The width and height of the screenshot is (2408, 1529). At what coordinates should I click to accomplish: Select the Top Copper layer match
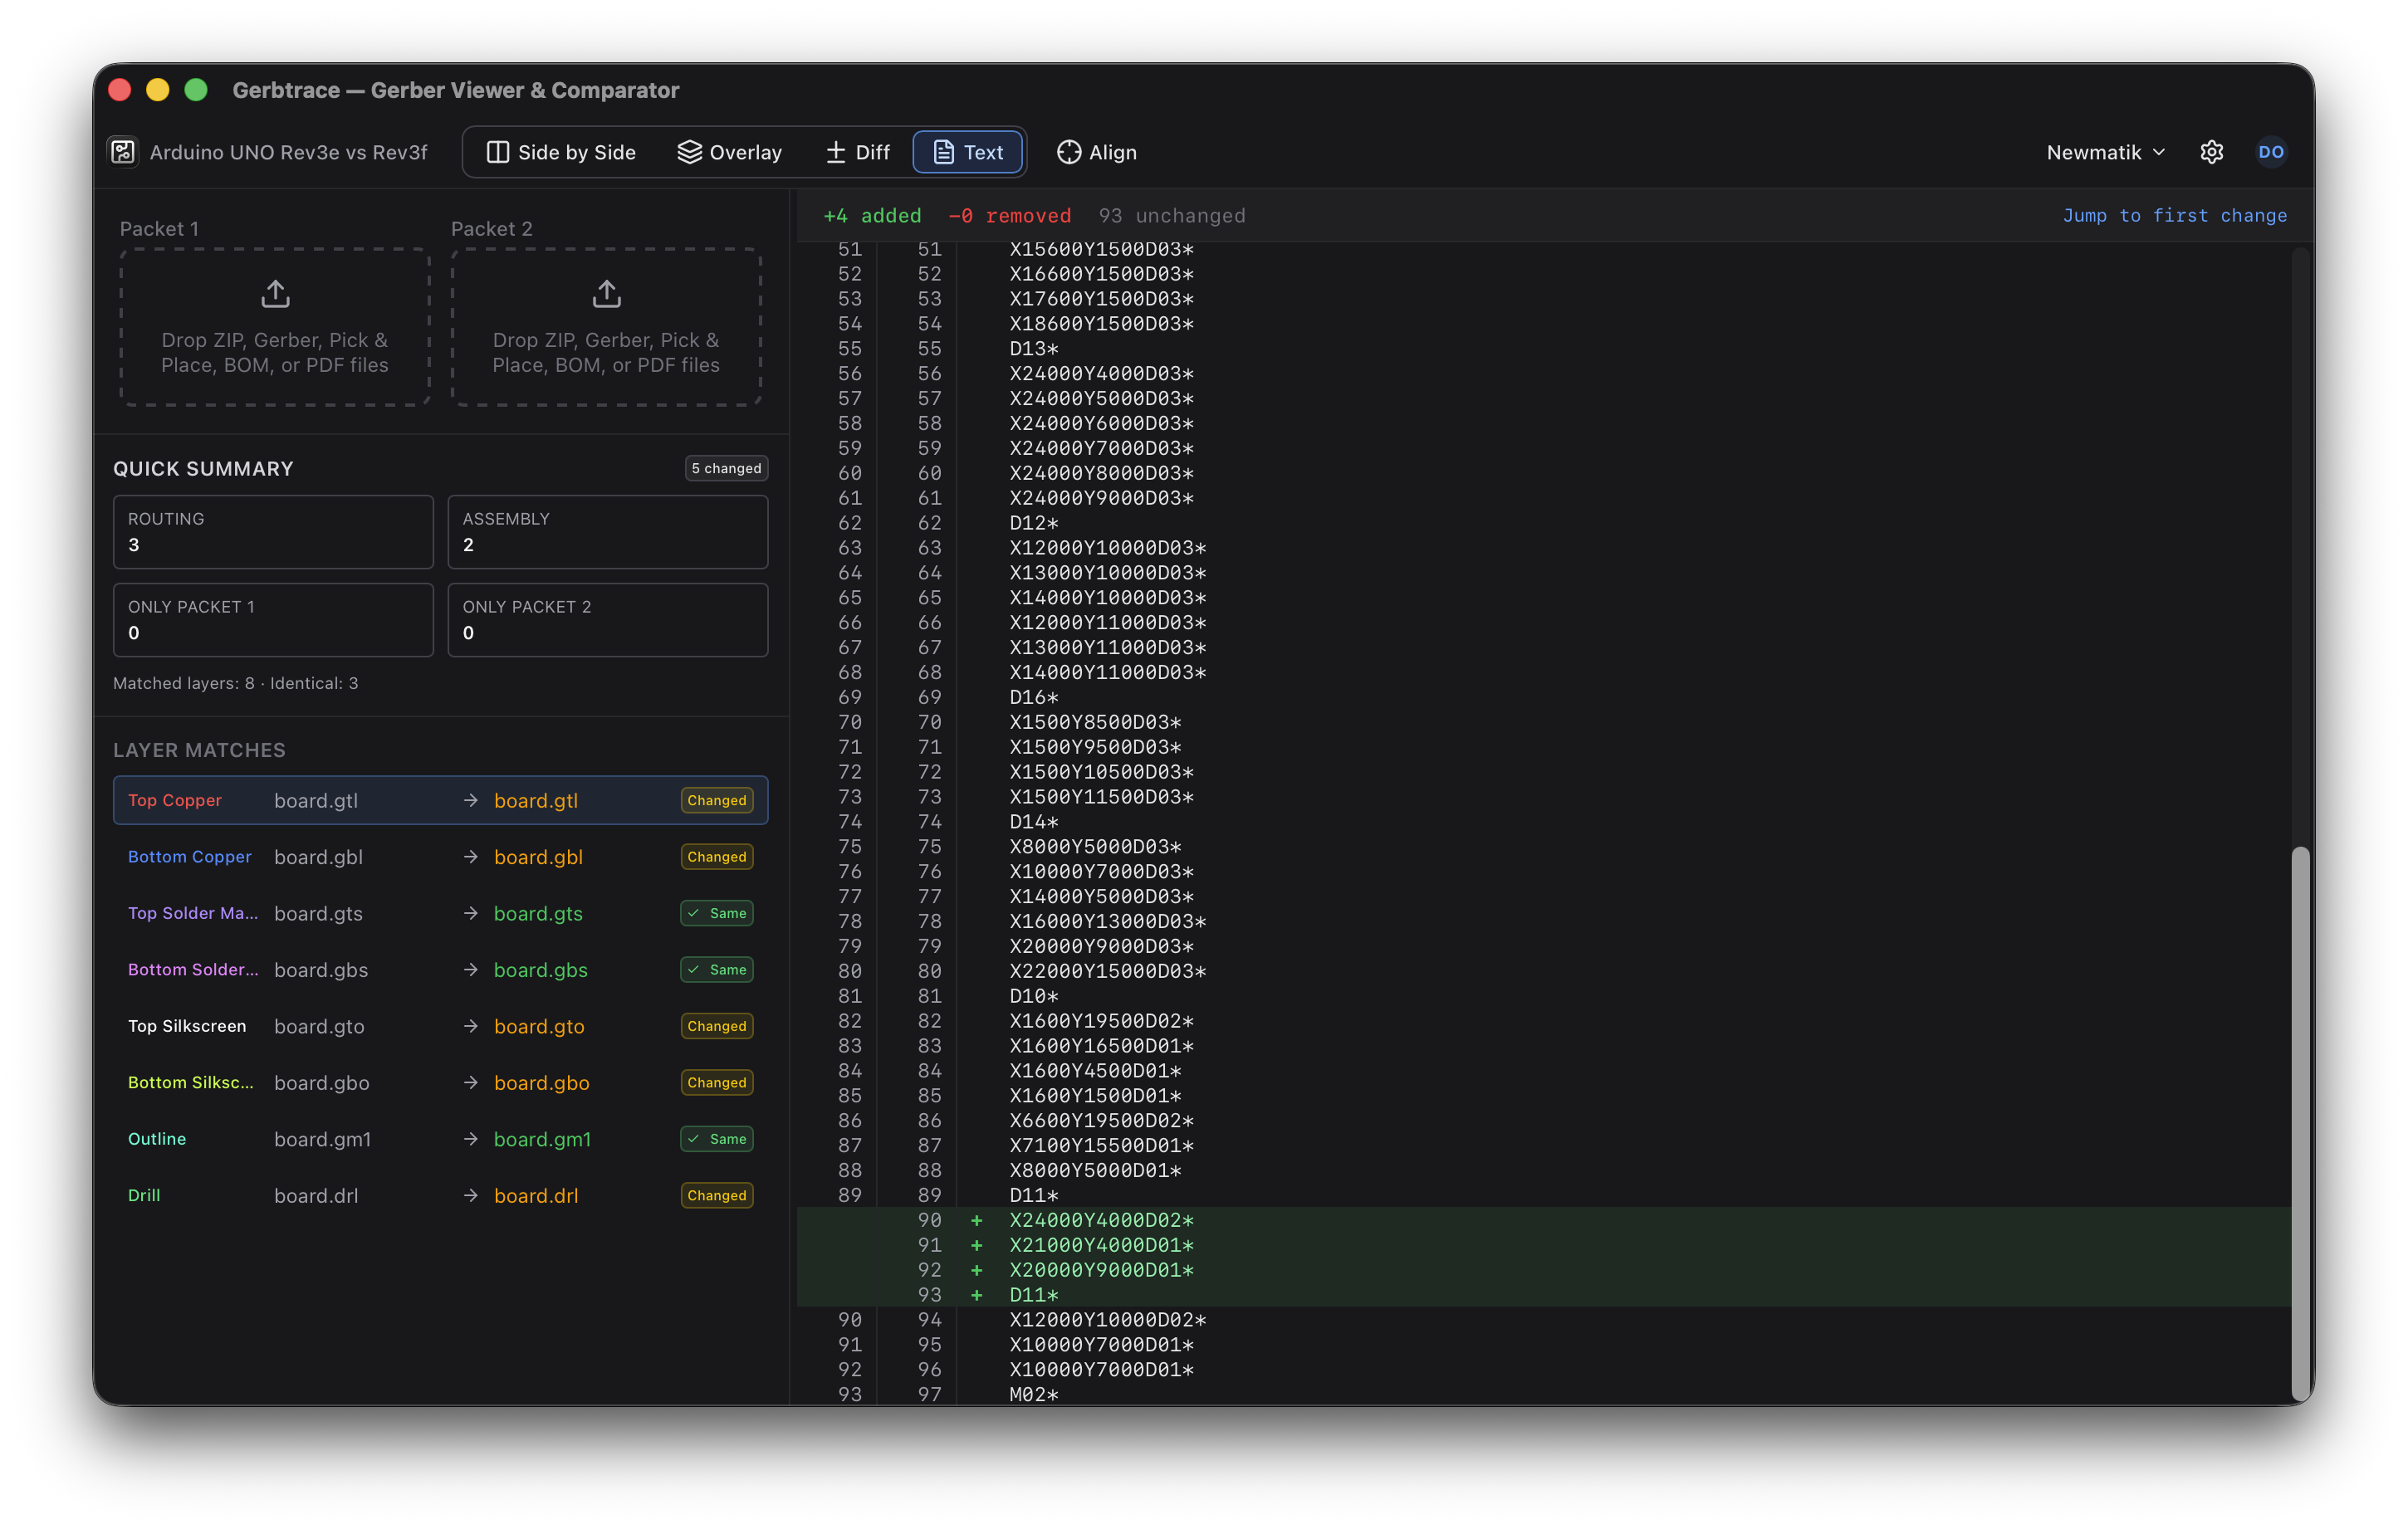[x=440, y=800]
